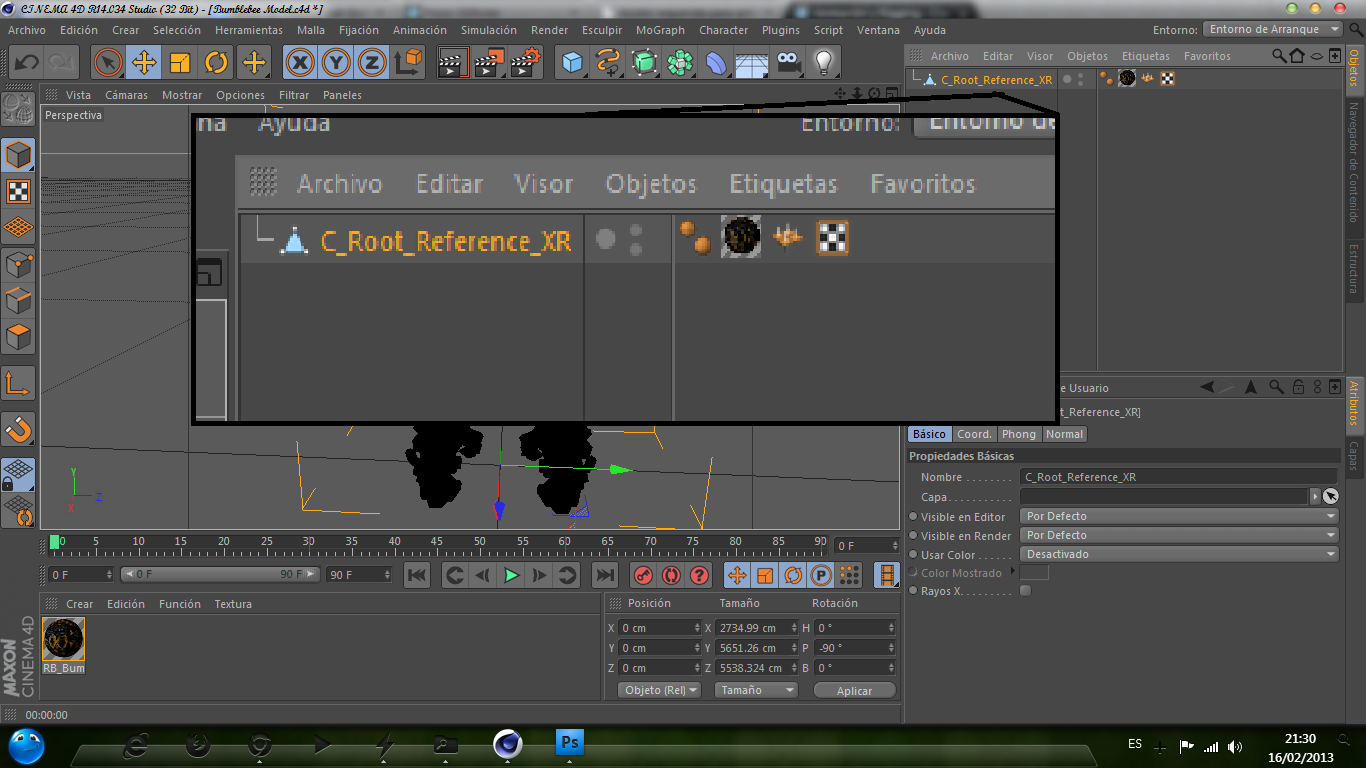This screenshot has width=1366, height=768.
Task: Play the animation forward
Action: coord(511,575)
